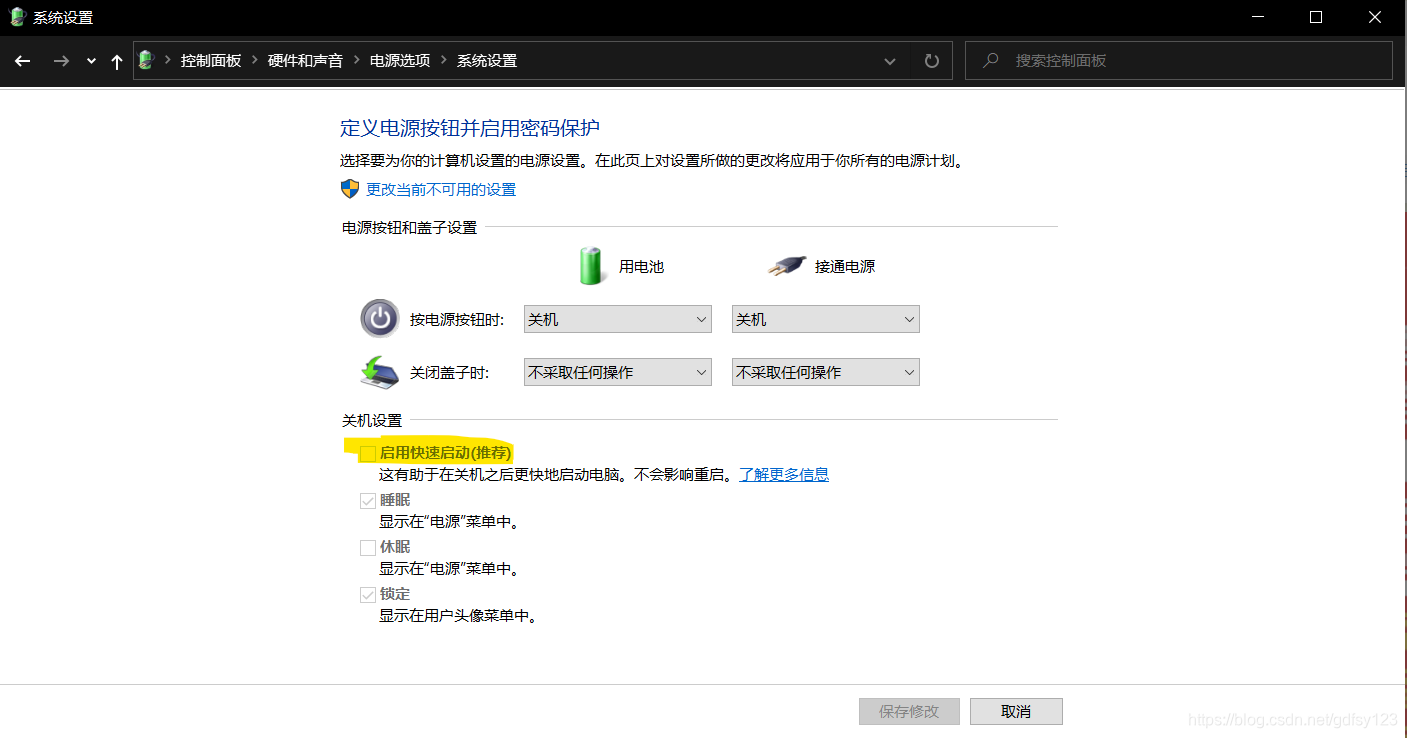Refresh the page with the refresh icon

(x=932, y=61)
